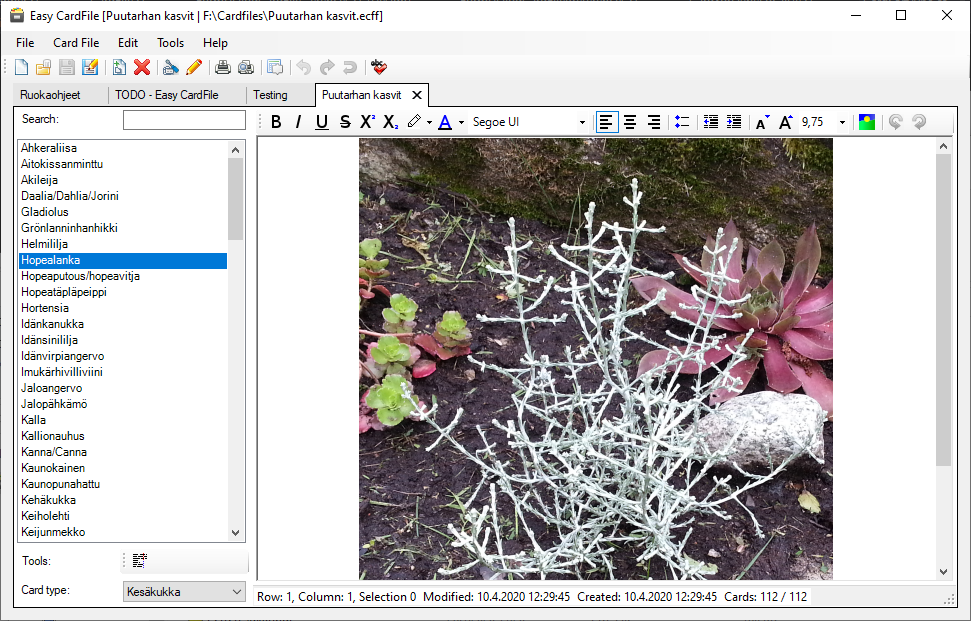Open the File menu
Screen dimensions: 971x621
click(x=25, y=43)
